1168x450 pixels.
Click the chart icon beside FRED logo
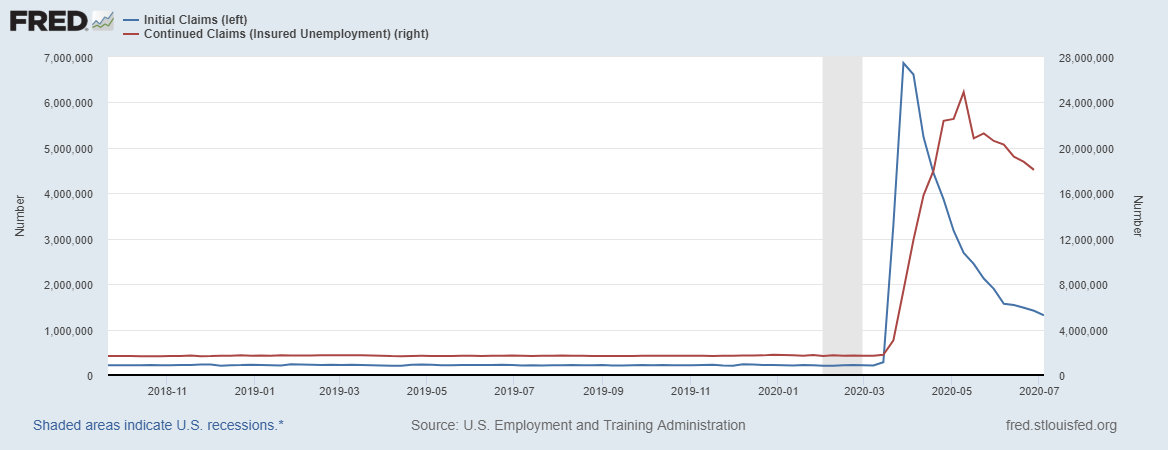click(101, 20)
